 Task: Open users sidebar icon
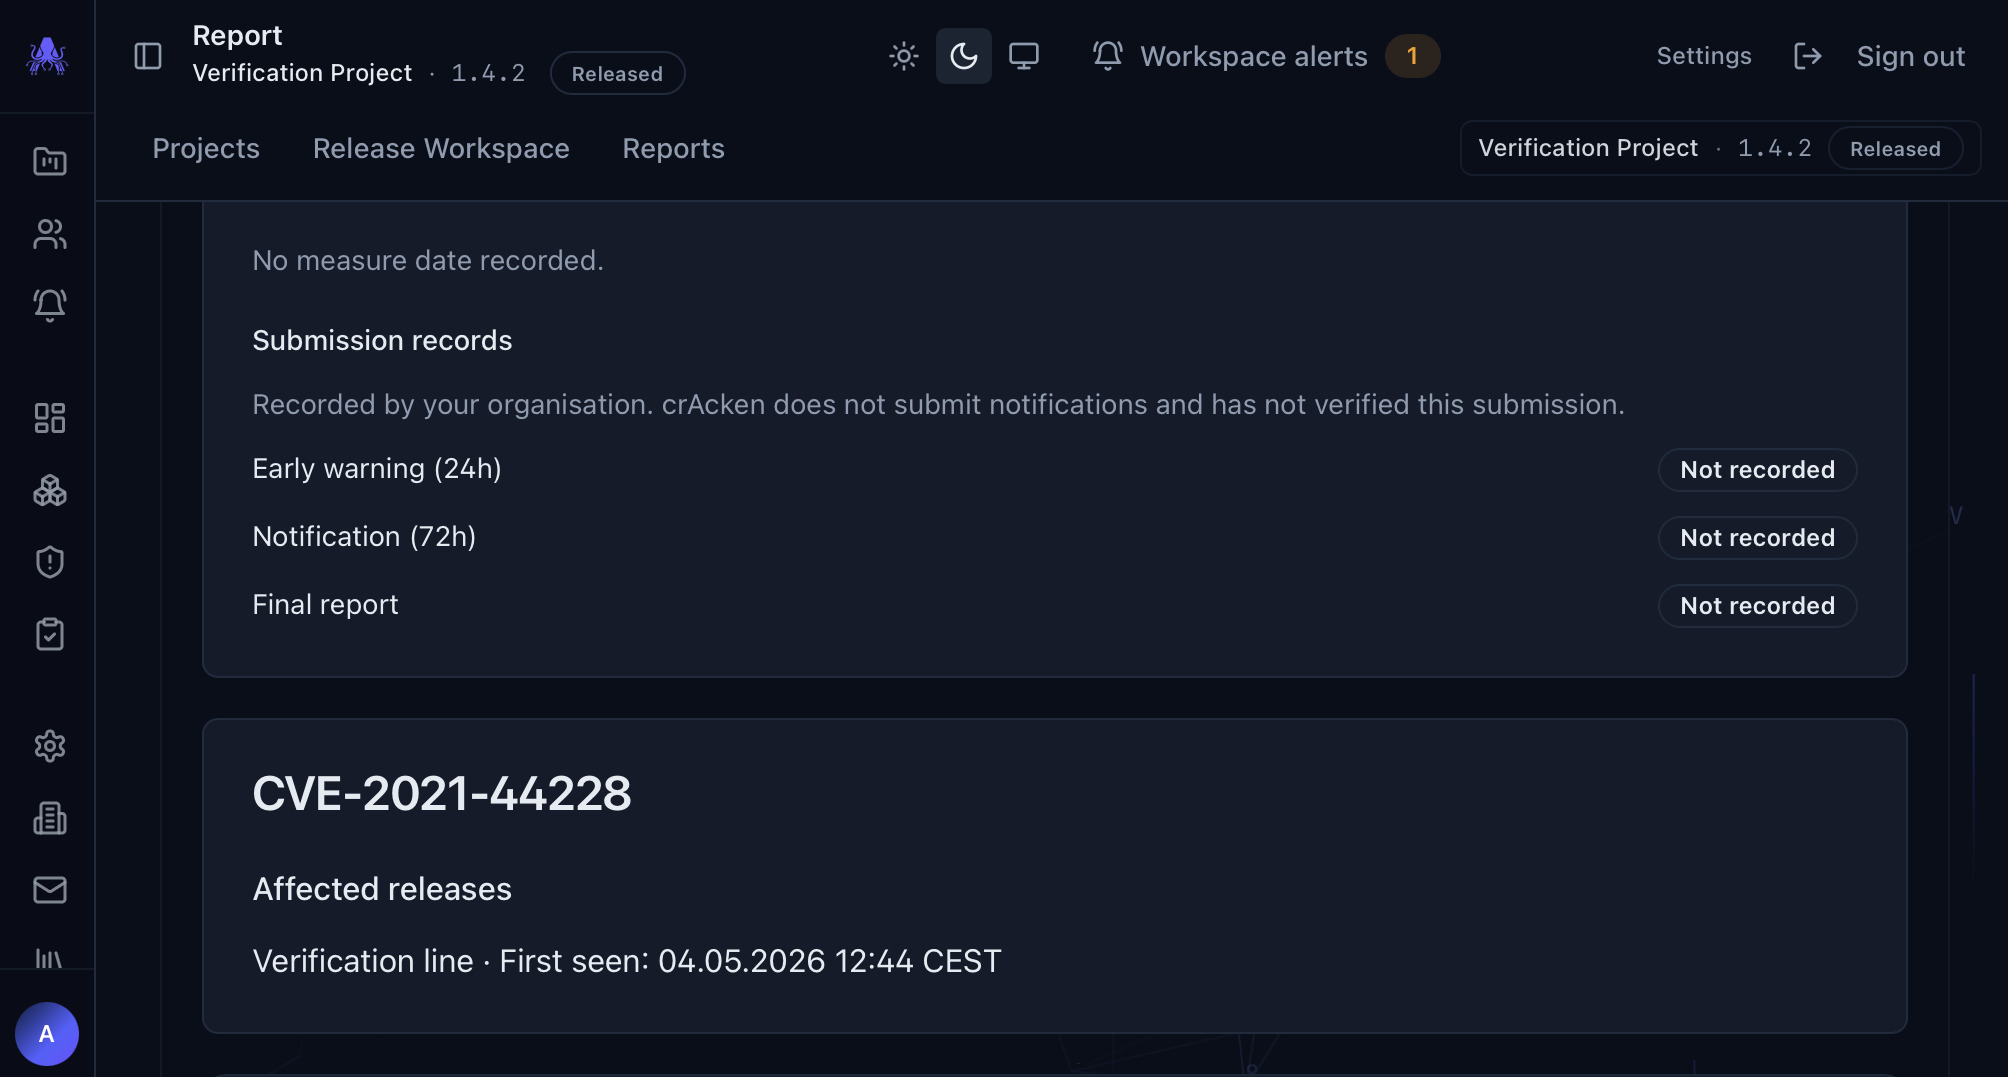pos(49,233)
